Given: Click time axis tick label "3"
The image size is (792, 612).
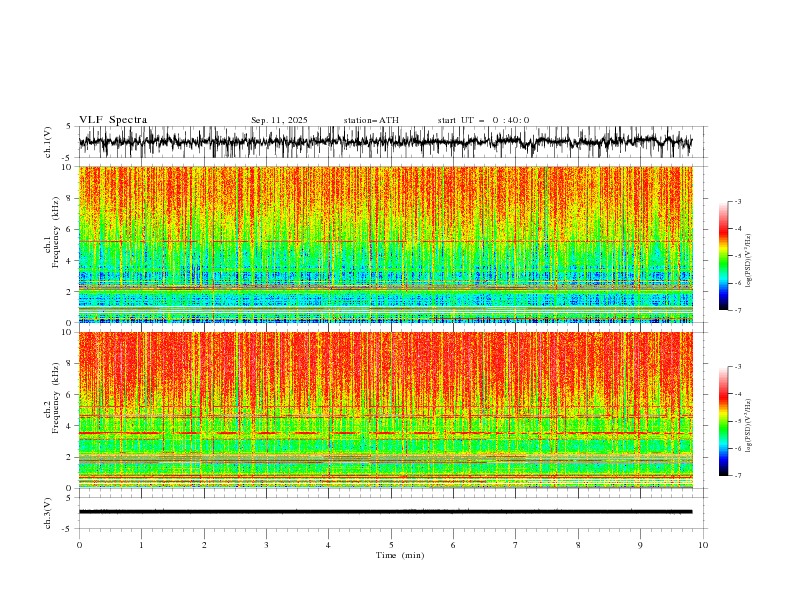Looking at the screenshot, I should 266,545.
